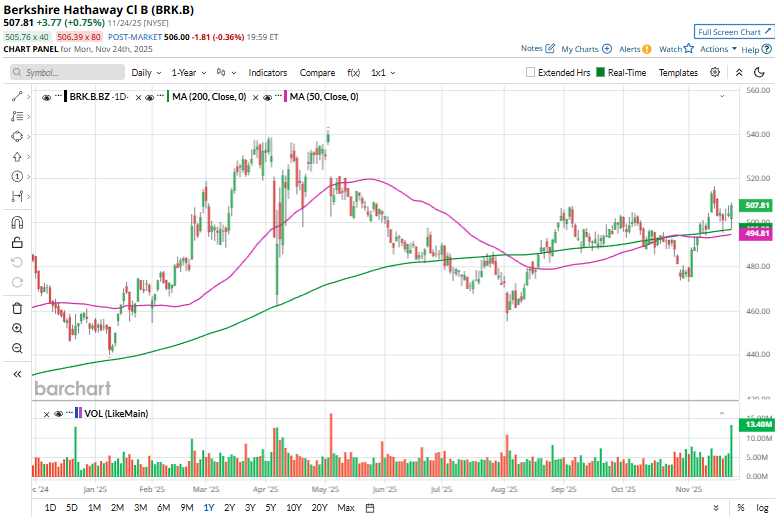
Task: Open the 1x1 layout dropdown
Action: 383,73
